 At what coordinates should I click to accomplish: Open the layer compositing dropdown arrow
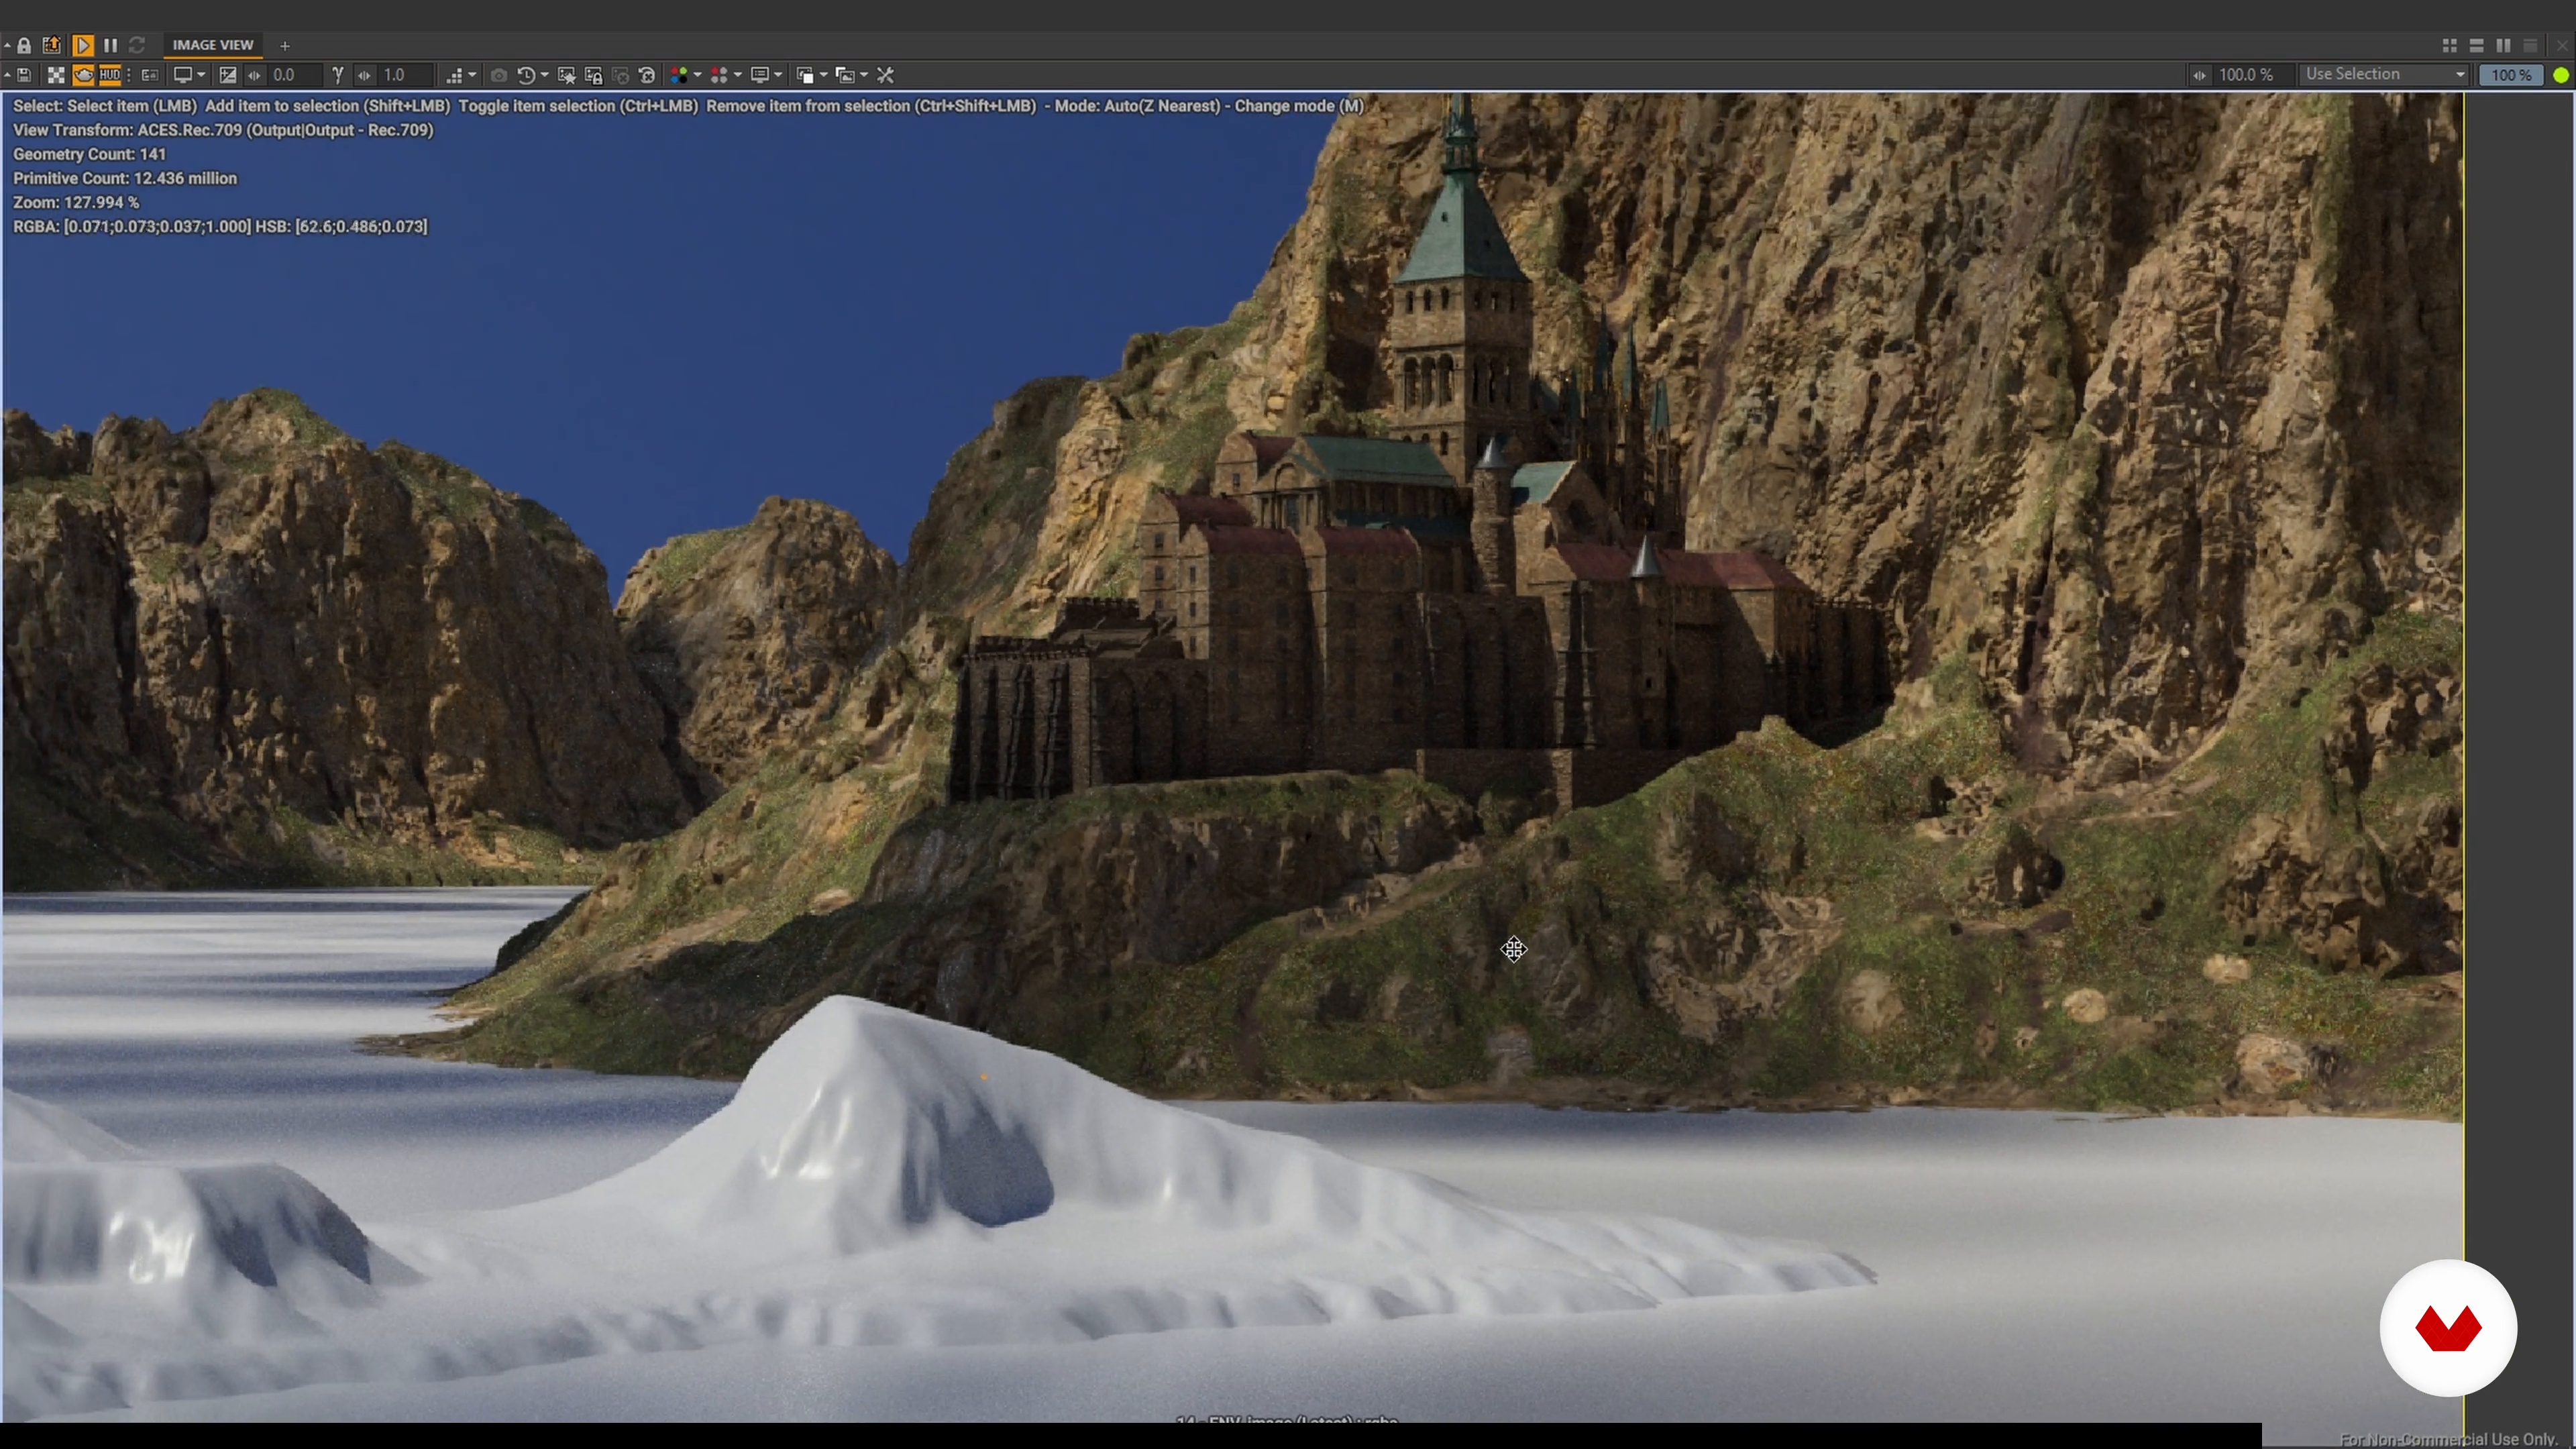pyautogui.click(x=824, y=75)
